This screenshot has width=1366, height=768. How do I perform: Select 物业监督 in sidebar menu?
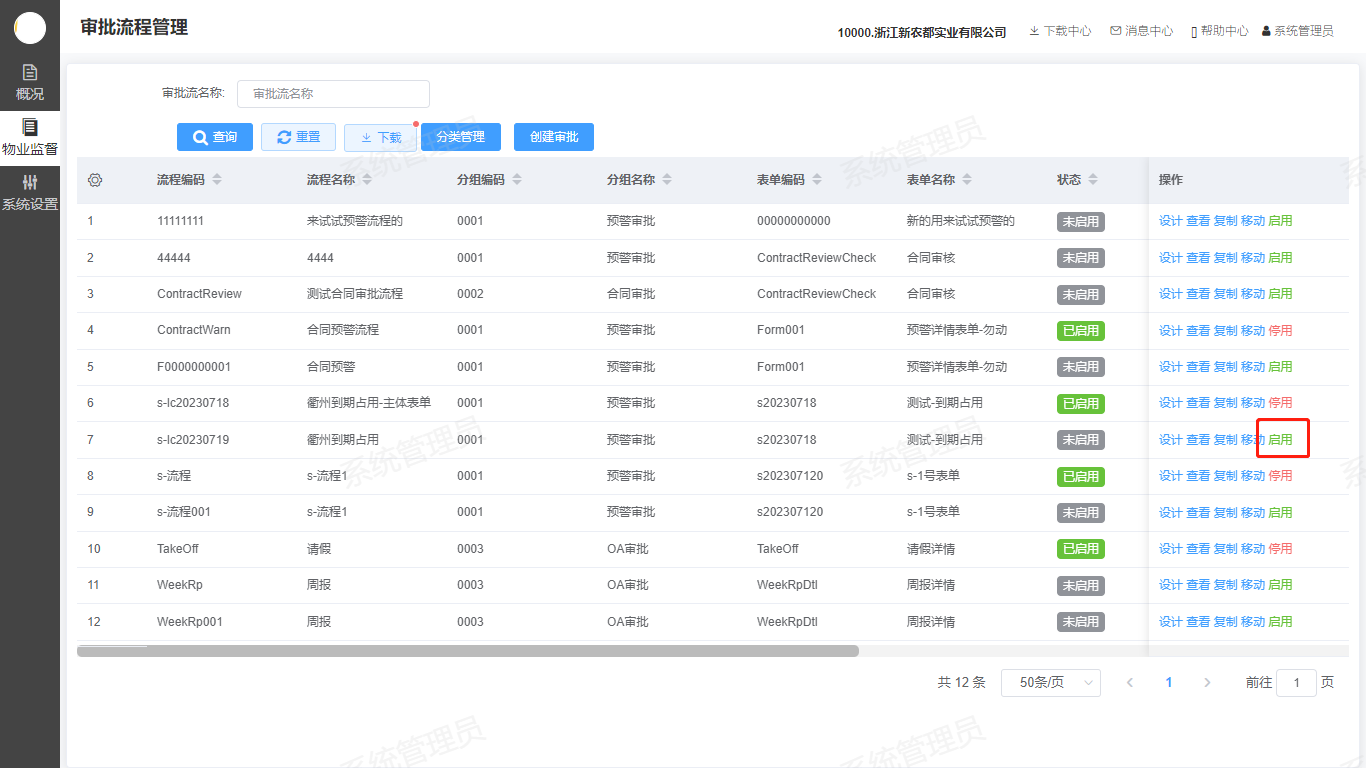tap(30, 138)
